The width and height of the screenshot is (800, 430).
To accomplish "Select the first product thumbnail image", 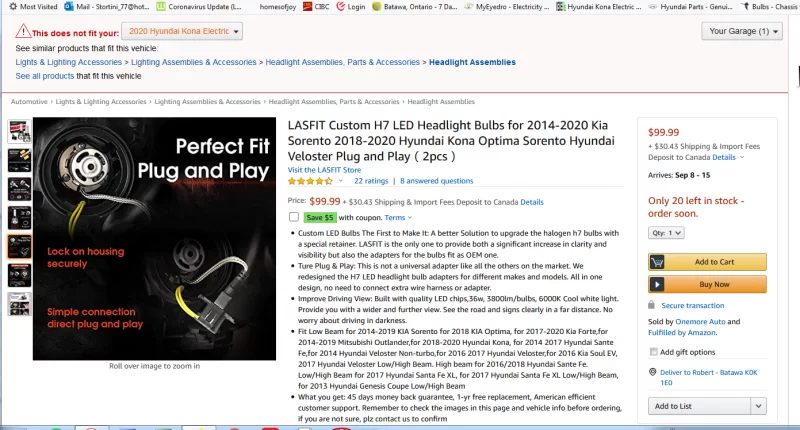I will [19, 132].
